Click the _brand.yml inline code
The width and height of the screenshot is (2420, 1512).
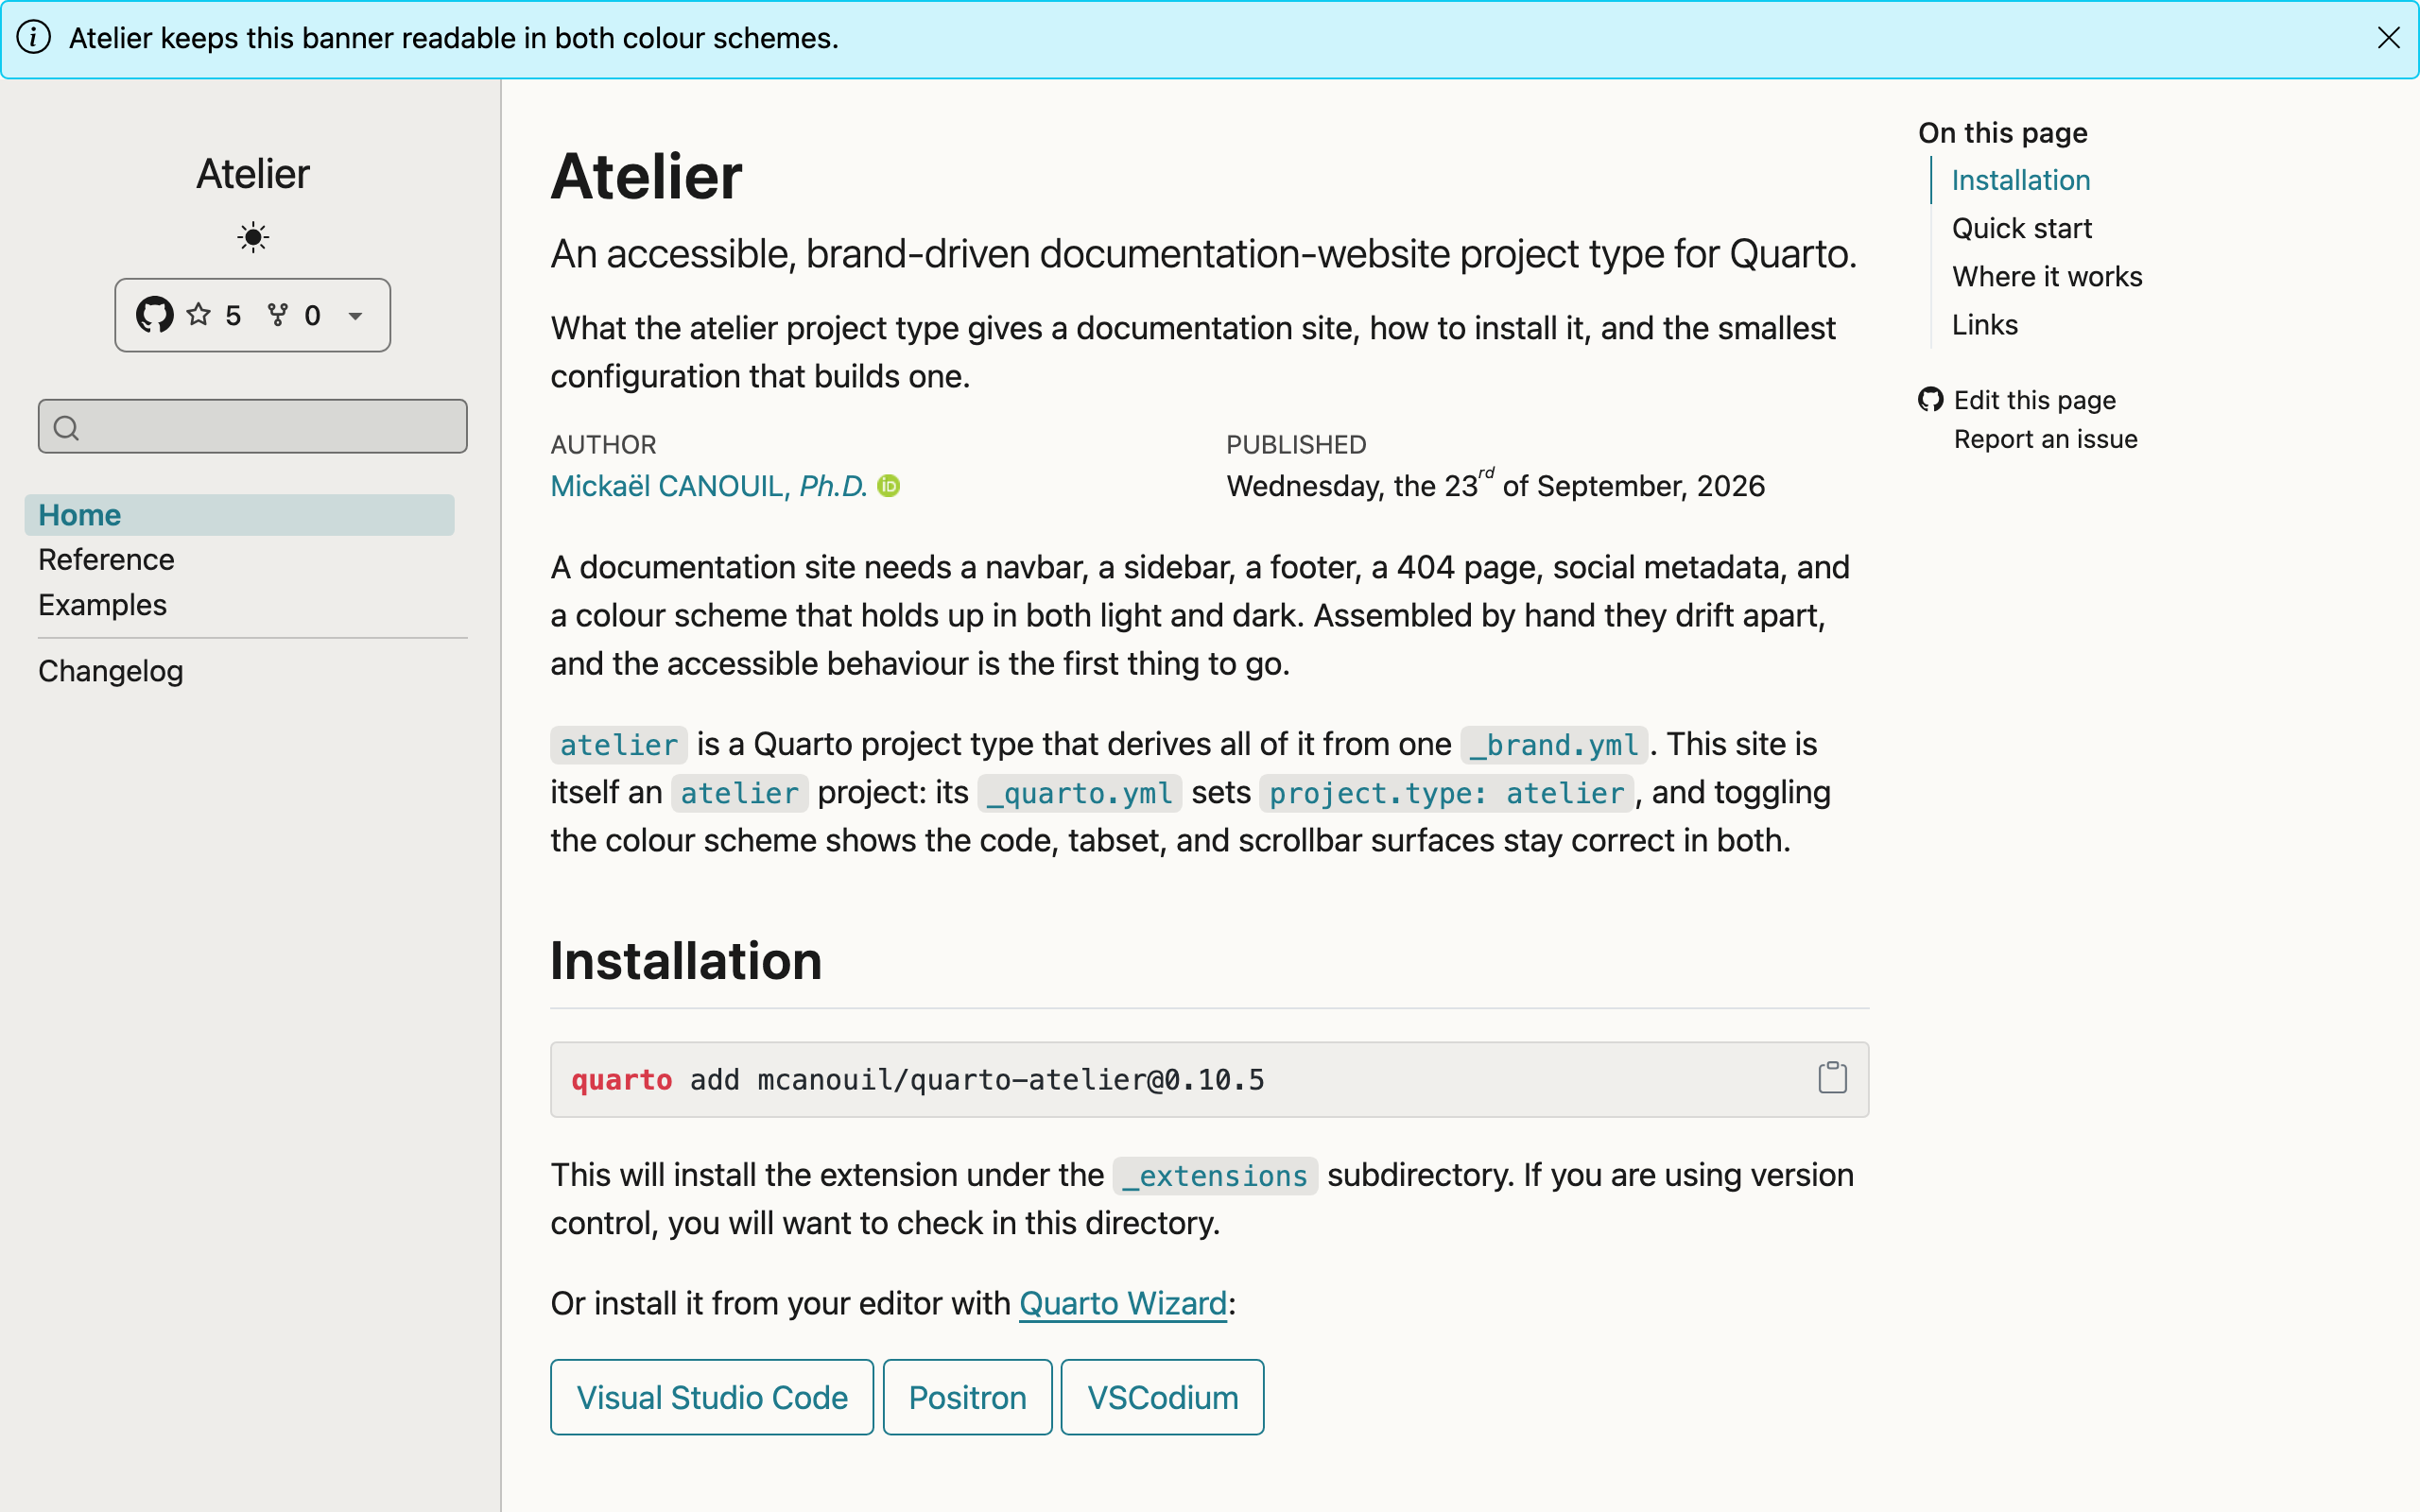[x=1554, y=745]
